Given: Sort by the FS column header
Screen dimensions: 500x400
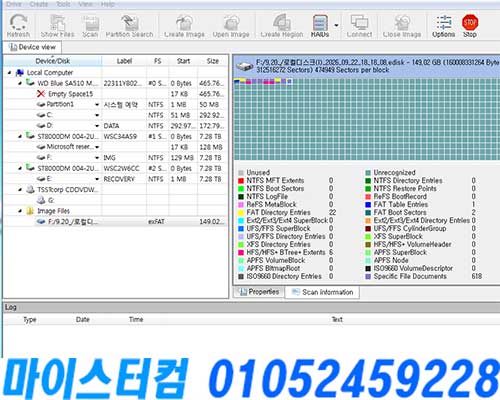Looking at the screenshot, I should (157, 61).
